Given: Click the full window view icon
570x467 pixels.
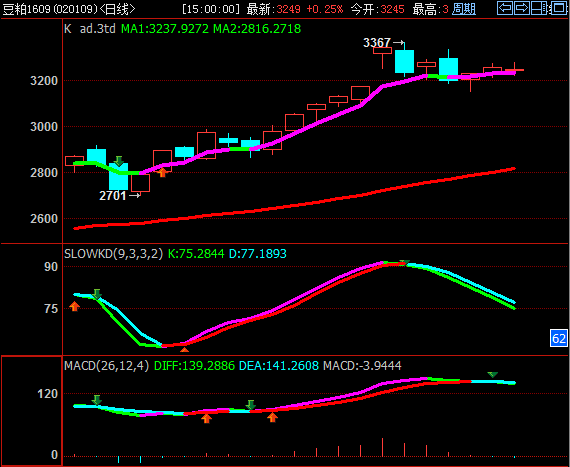Looking at the screenshot, I should (x=558, y=8).
